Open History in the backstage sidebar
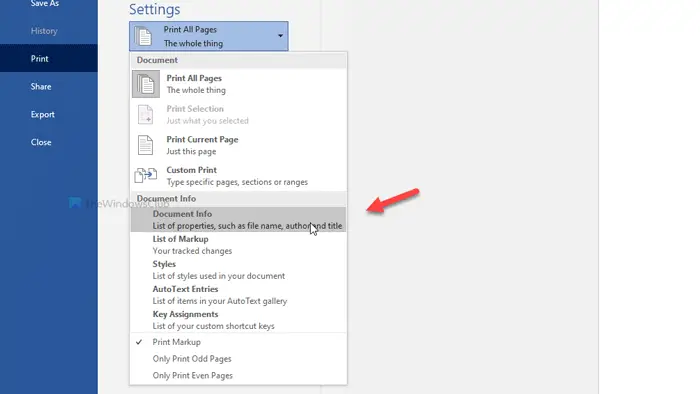 click(x=49, y=31)
